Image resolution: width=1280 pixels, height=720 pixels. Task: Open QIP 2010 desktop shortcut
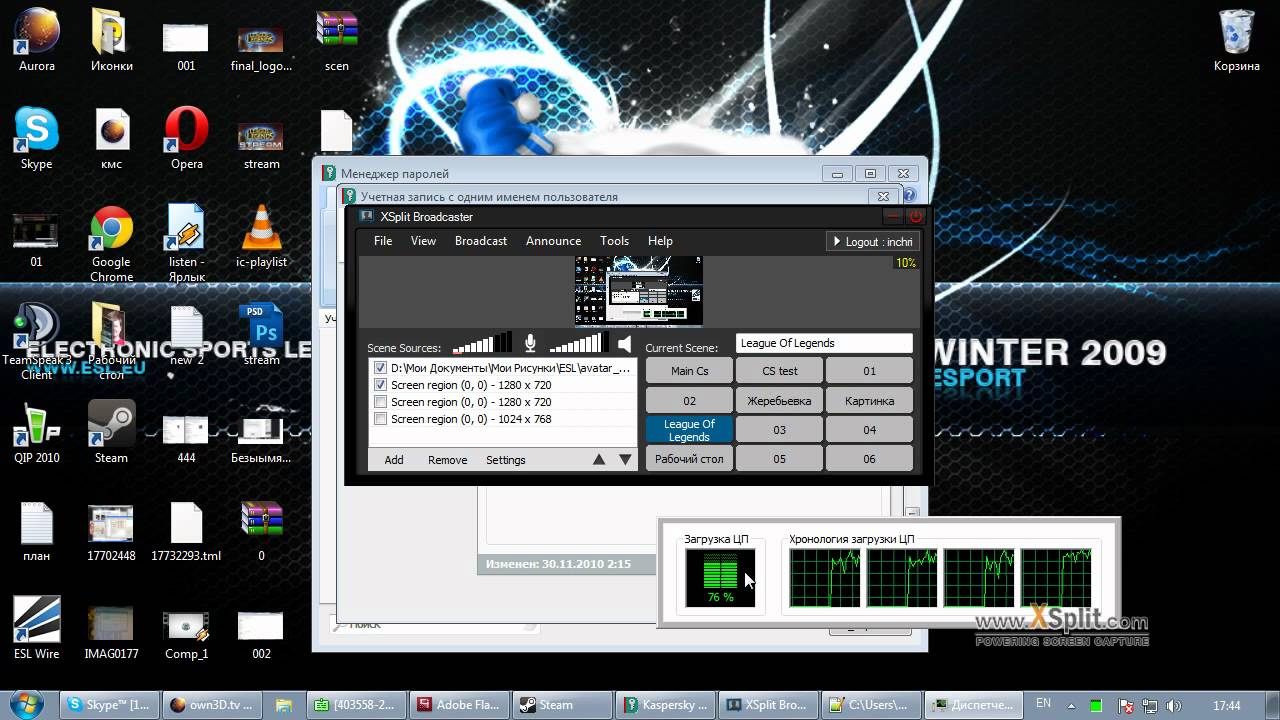click(x=37, y=433)
